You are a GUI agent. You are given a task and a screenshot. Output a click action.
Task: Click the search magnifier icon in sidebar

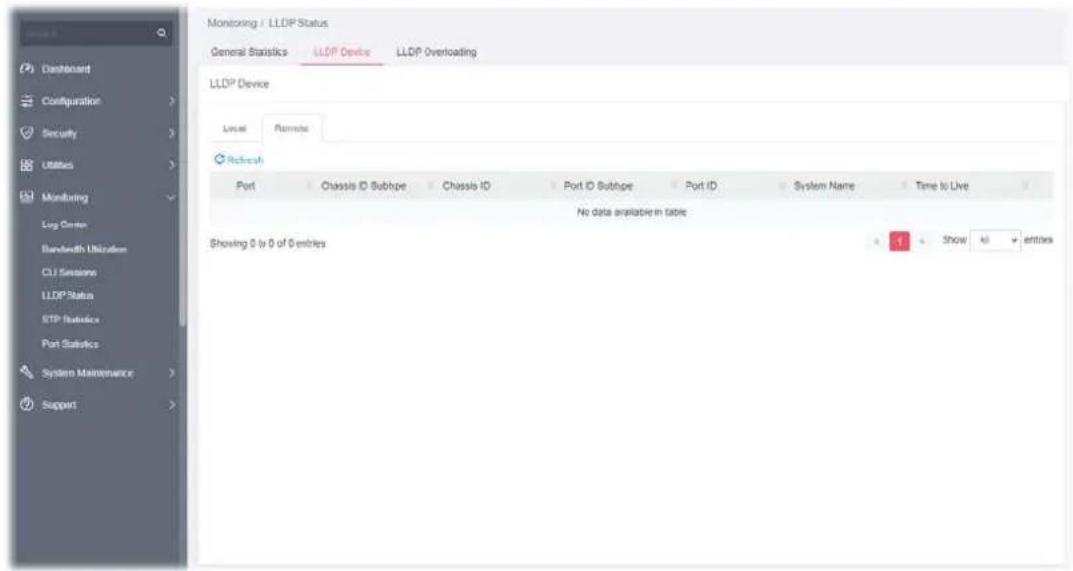tap(162, 33)
